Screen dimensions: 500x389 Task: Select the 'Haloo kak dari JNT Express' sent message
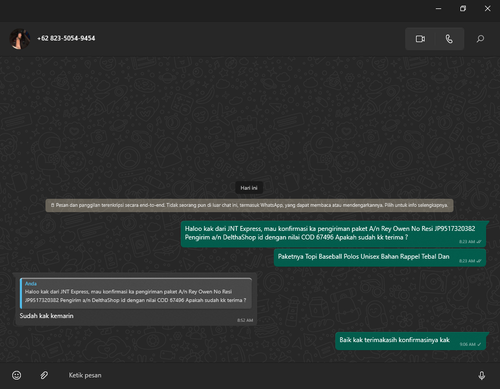[333, 234]
